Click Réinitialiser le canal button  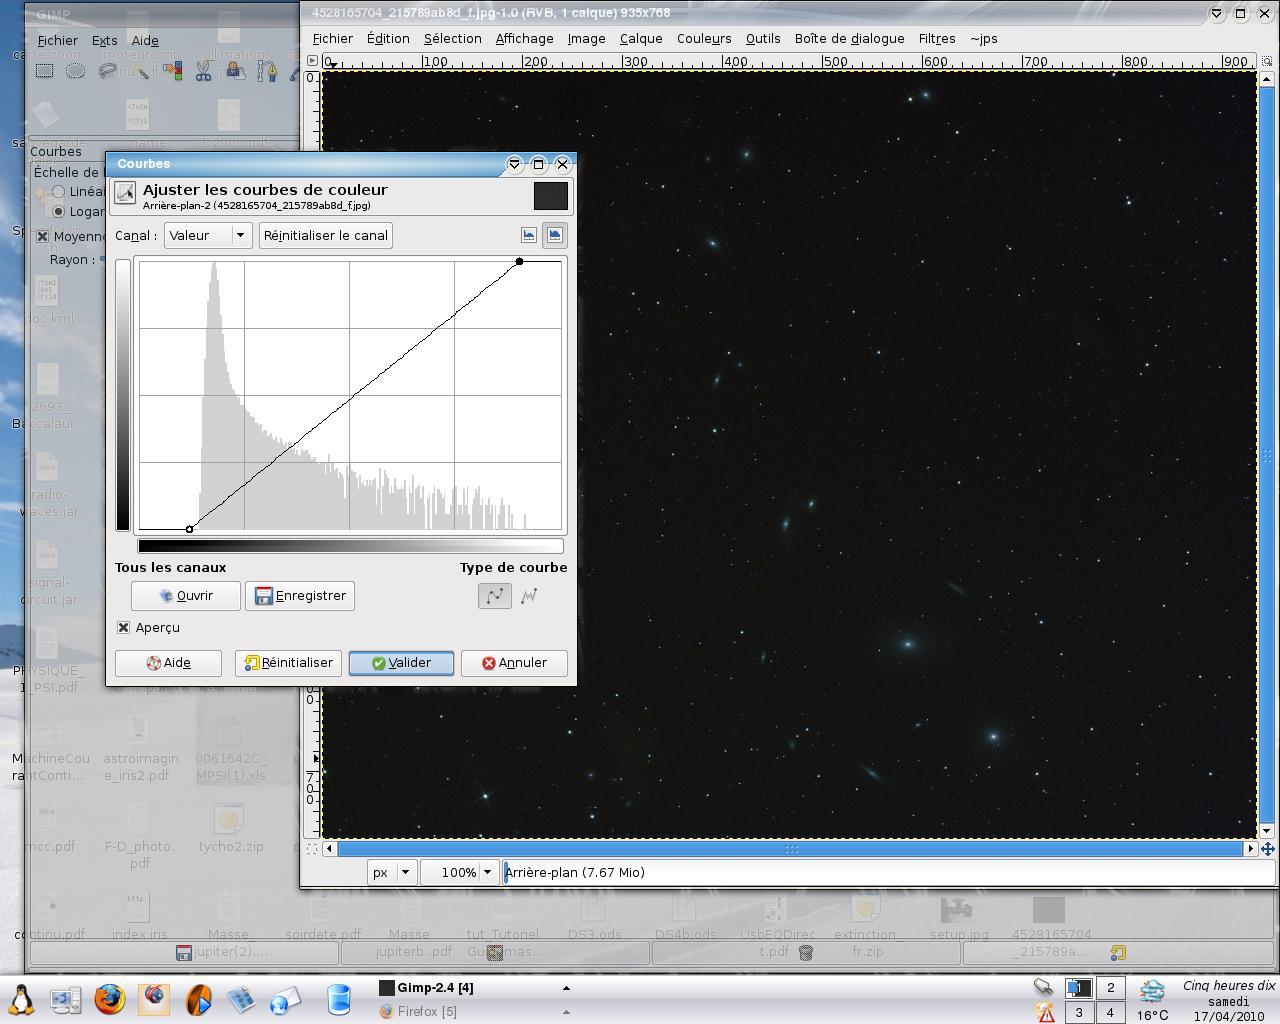coord(326,236)
